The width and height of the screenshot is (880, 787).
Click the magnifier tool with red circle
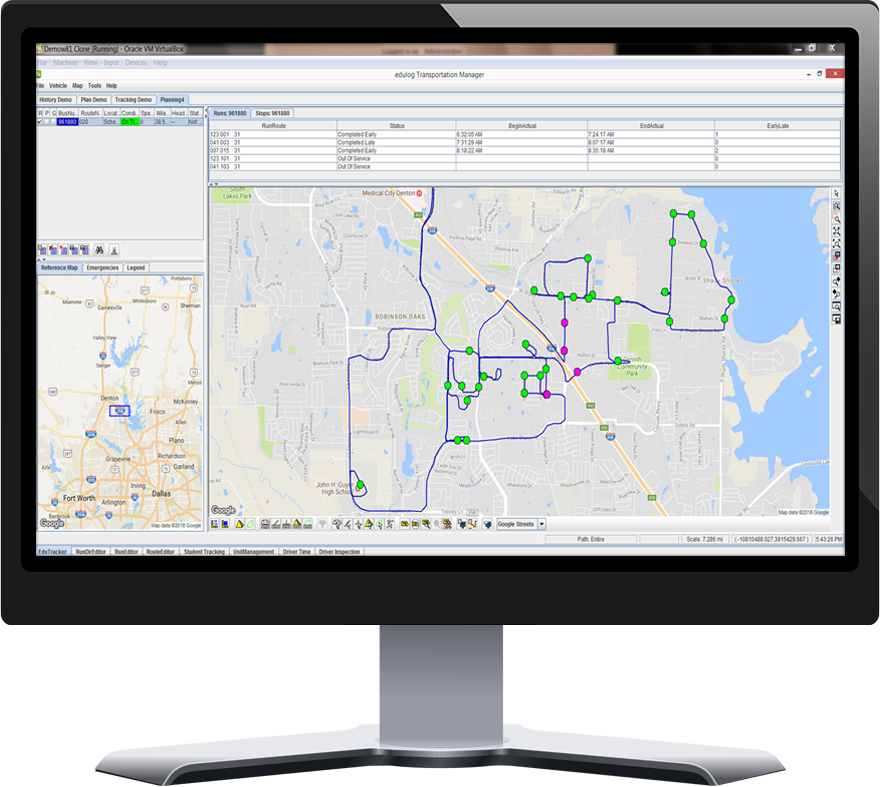click(x=836, y=218)
